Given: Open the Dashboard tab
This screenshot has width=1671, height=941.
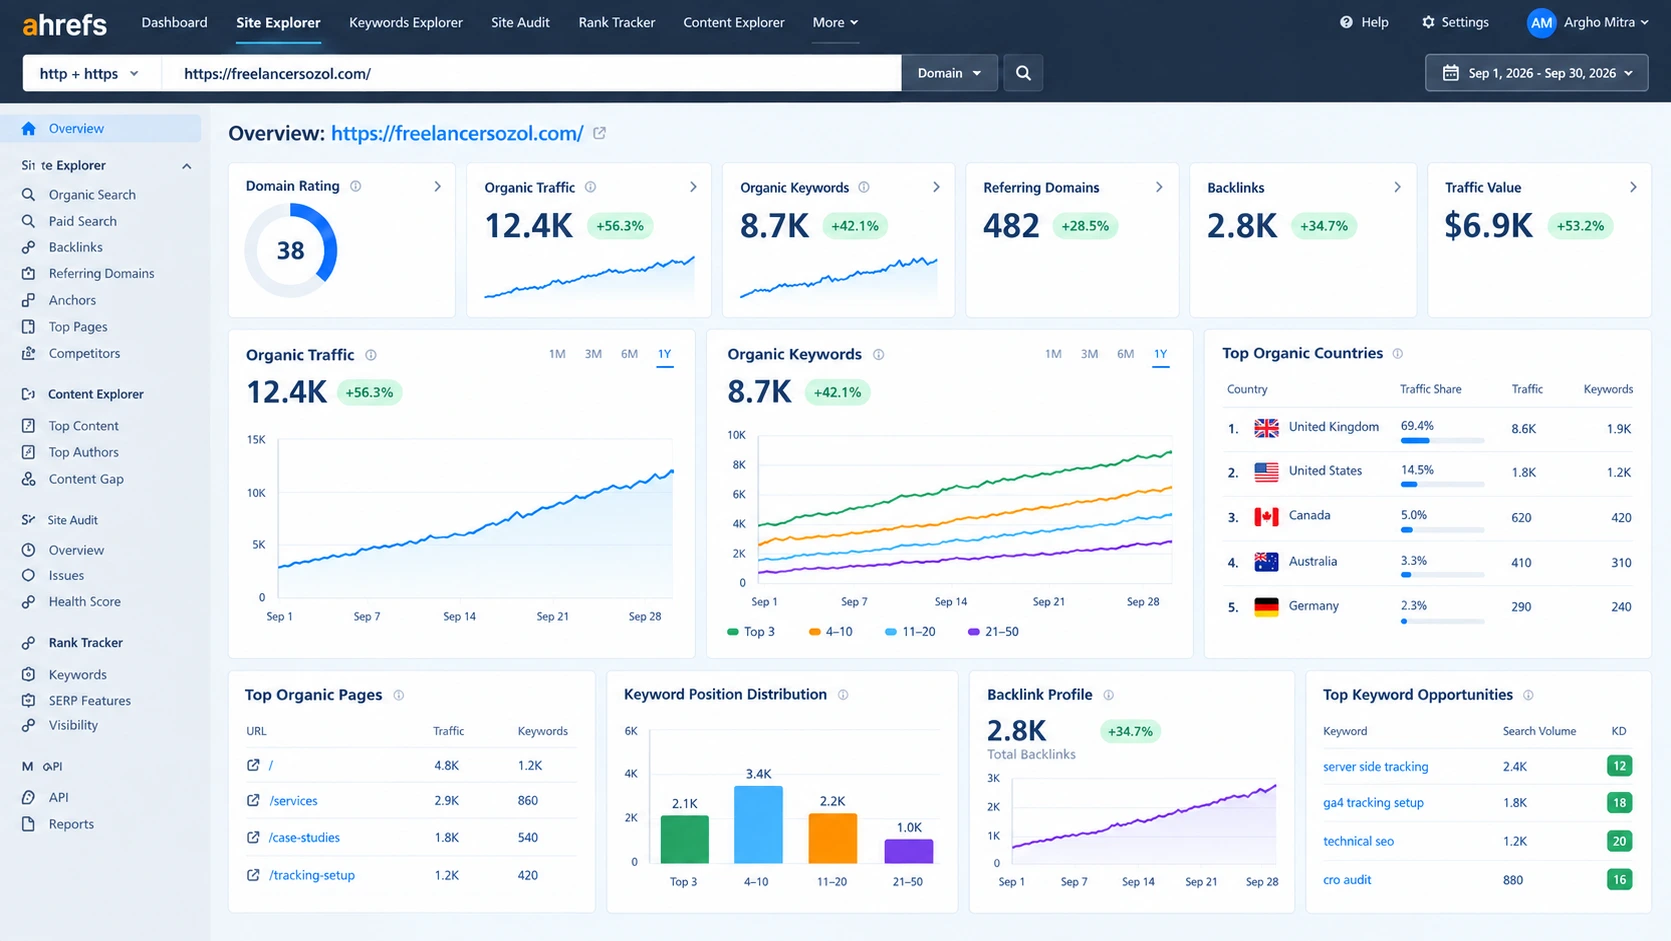Looking at the screenshot, I should click(174, 22).
